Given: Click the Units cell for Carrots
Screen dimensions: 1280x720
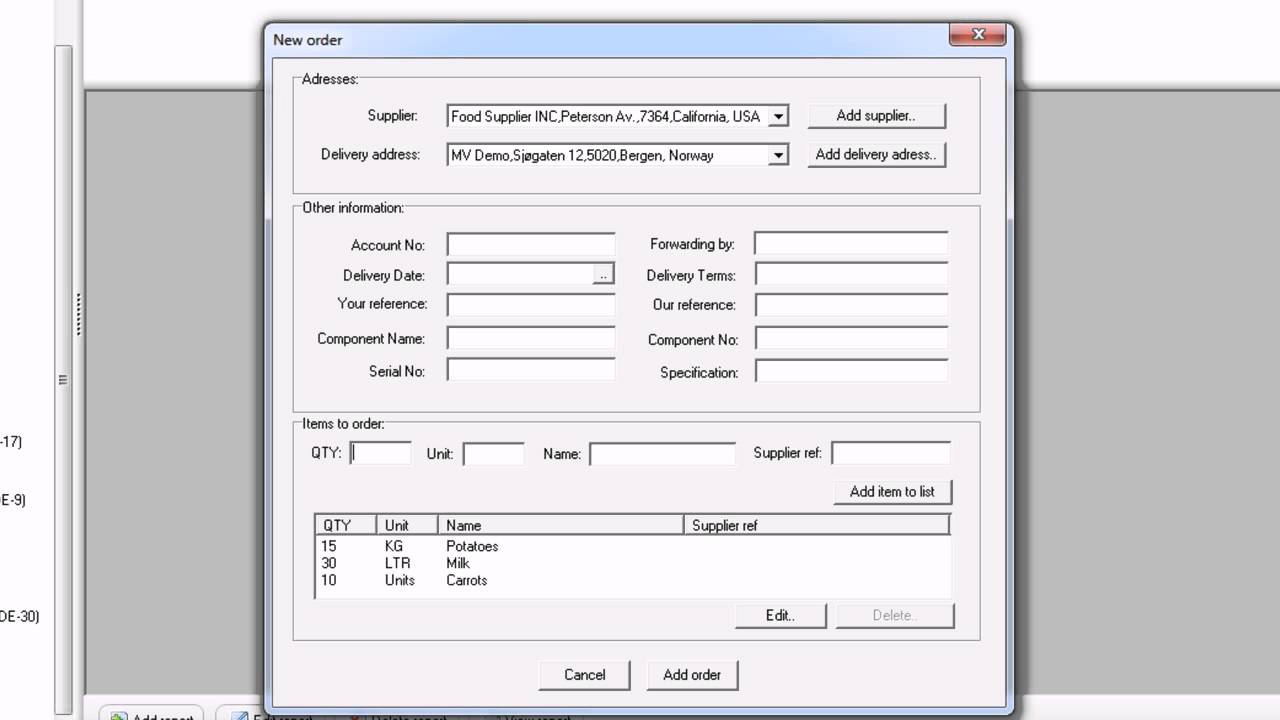Looking at the screenshot, I should [x=400, y=580].
